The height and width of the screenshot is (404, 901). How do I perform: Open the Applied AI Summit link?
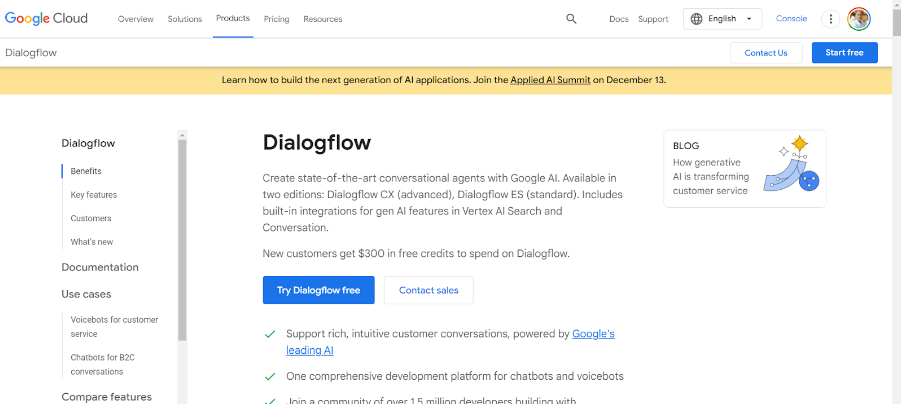tap(550, 80)
